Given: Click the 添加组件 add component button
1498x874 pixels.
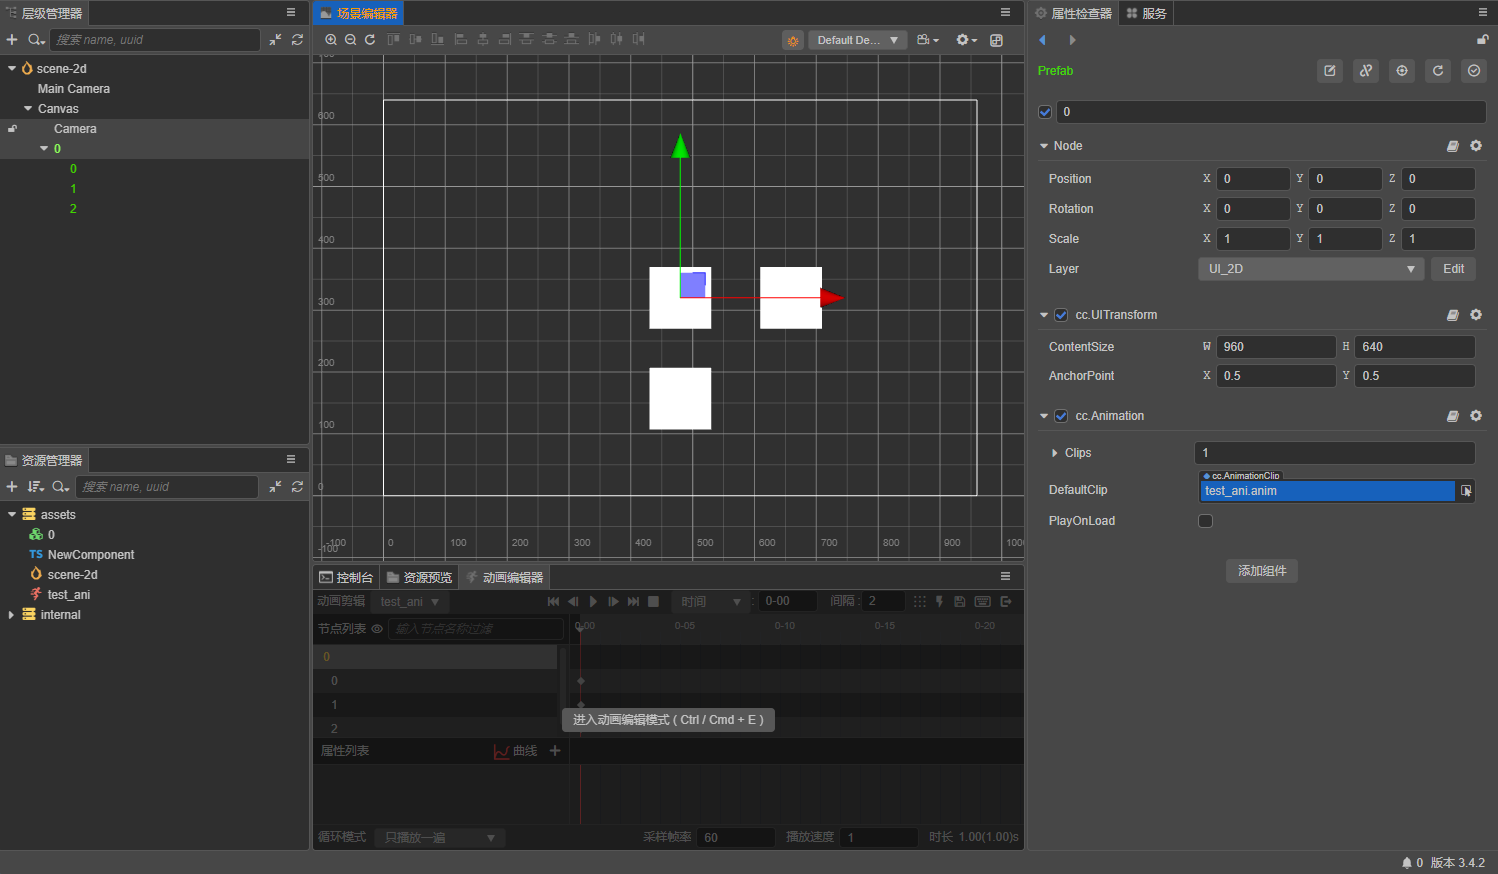Looking at the screenshot, I should 1262,571.
